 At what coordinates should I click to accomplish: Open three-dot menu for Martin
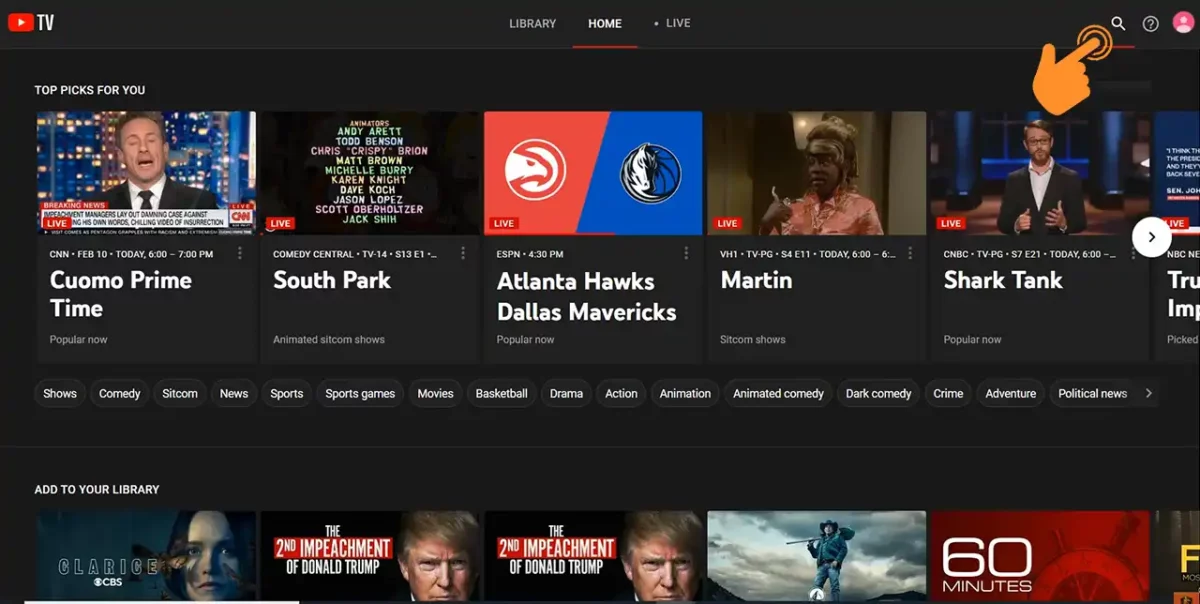click(910, 254)
